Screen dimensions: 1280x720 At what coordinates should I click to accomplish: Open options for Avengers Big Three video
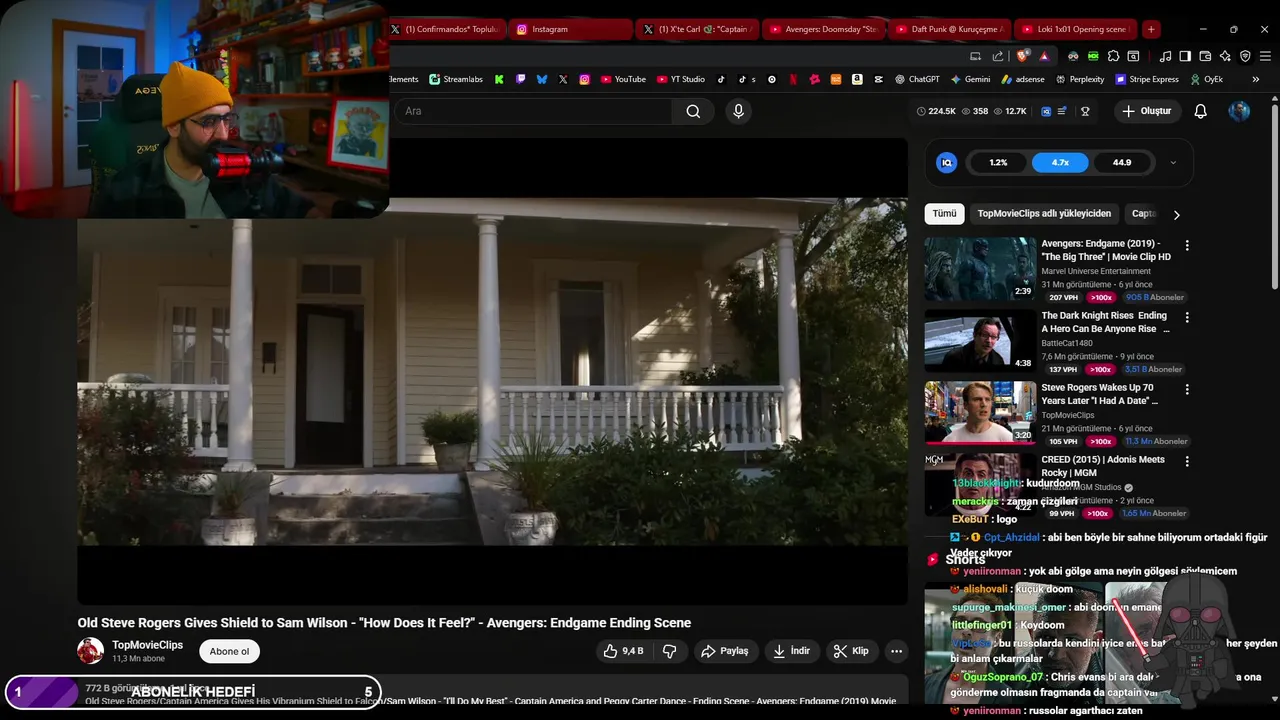coord(1187,245)
